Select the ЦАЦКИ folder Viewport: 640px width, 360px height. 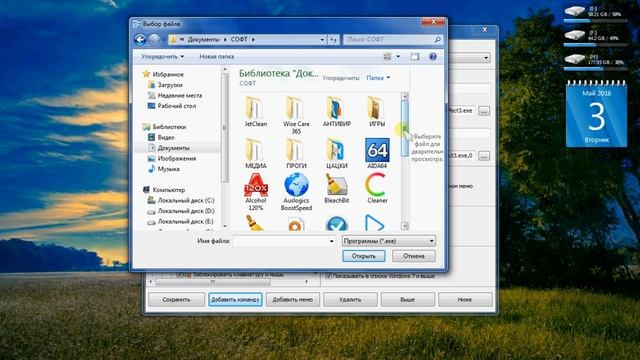point(337,153)
